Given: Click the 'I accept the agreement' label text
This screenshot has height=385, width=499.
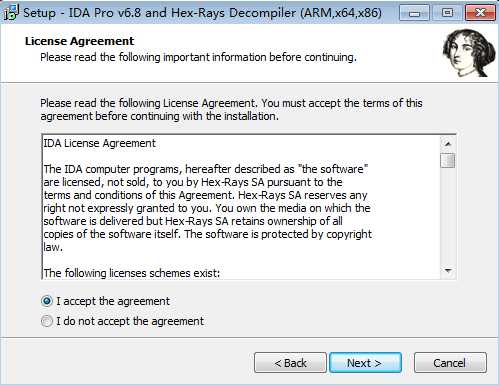Looking at the screenshot, I should coord(113,301).
